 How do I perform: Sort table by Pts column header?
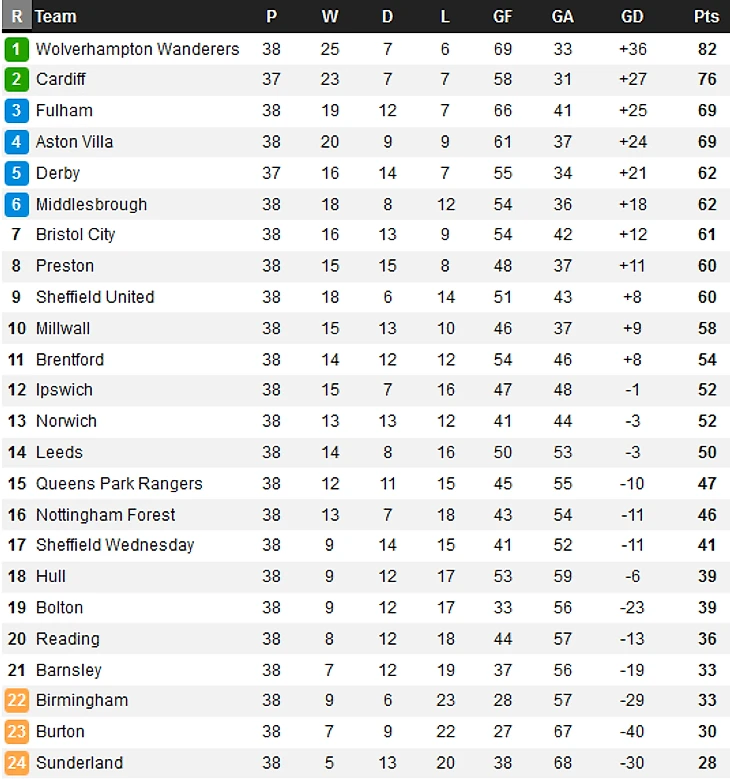706,16
